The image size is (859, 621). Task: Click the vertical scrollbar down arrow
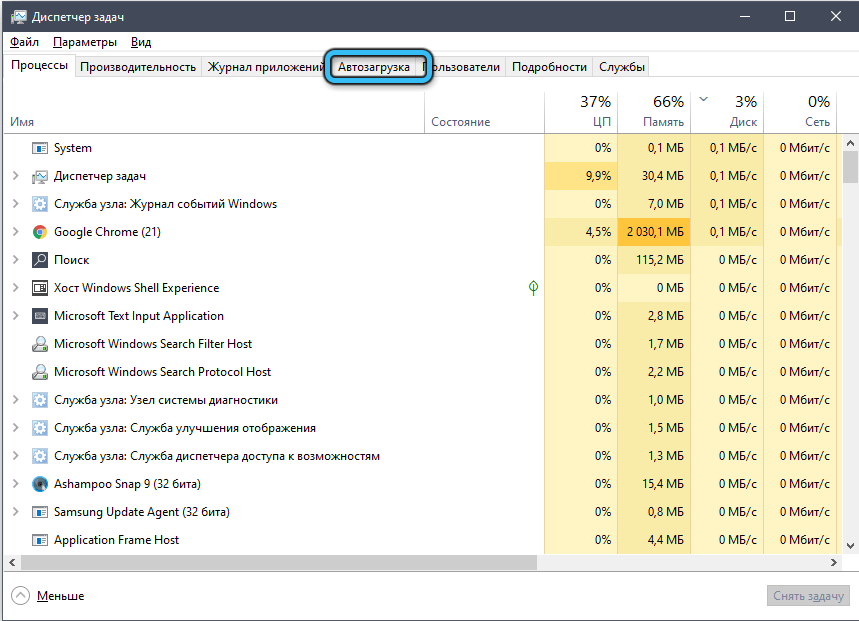tap(850, 545)
